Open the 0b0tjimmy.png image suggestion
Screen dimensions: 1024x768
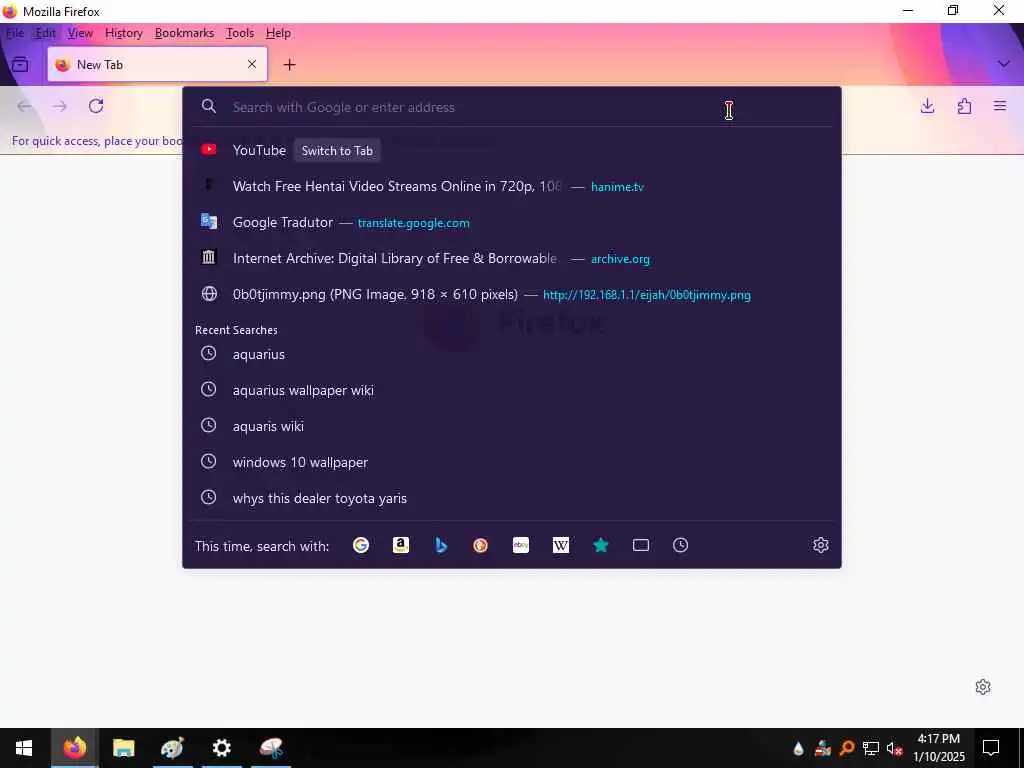click(x=511, y=295)
